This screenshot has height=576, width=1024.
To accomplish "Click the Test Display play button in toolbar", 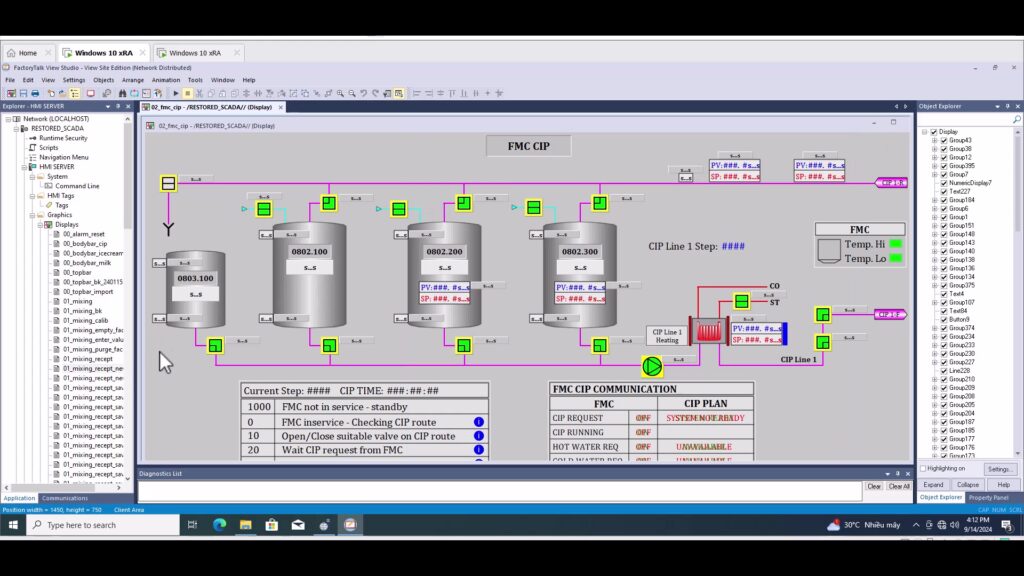I will (176, 93).
